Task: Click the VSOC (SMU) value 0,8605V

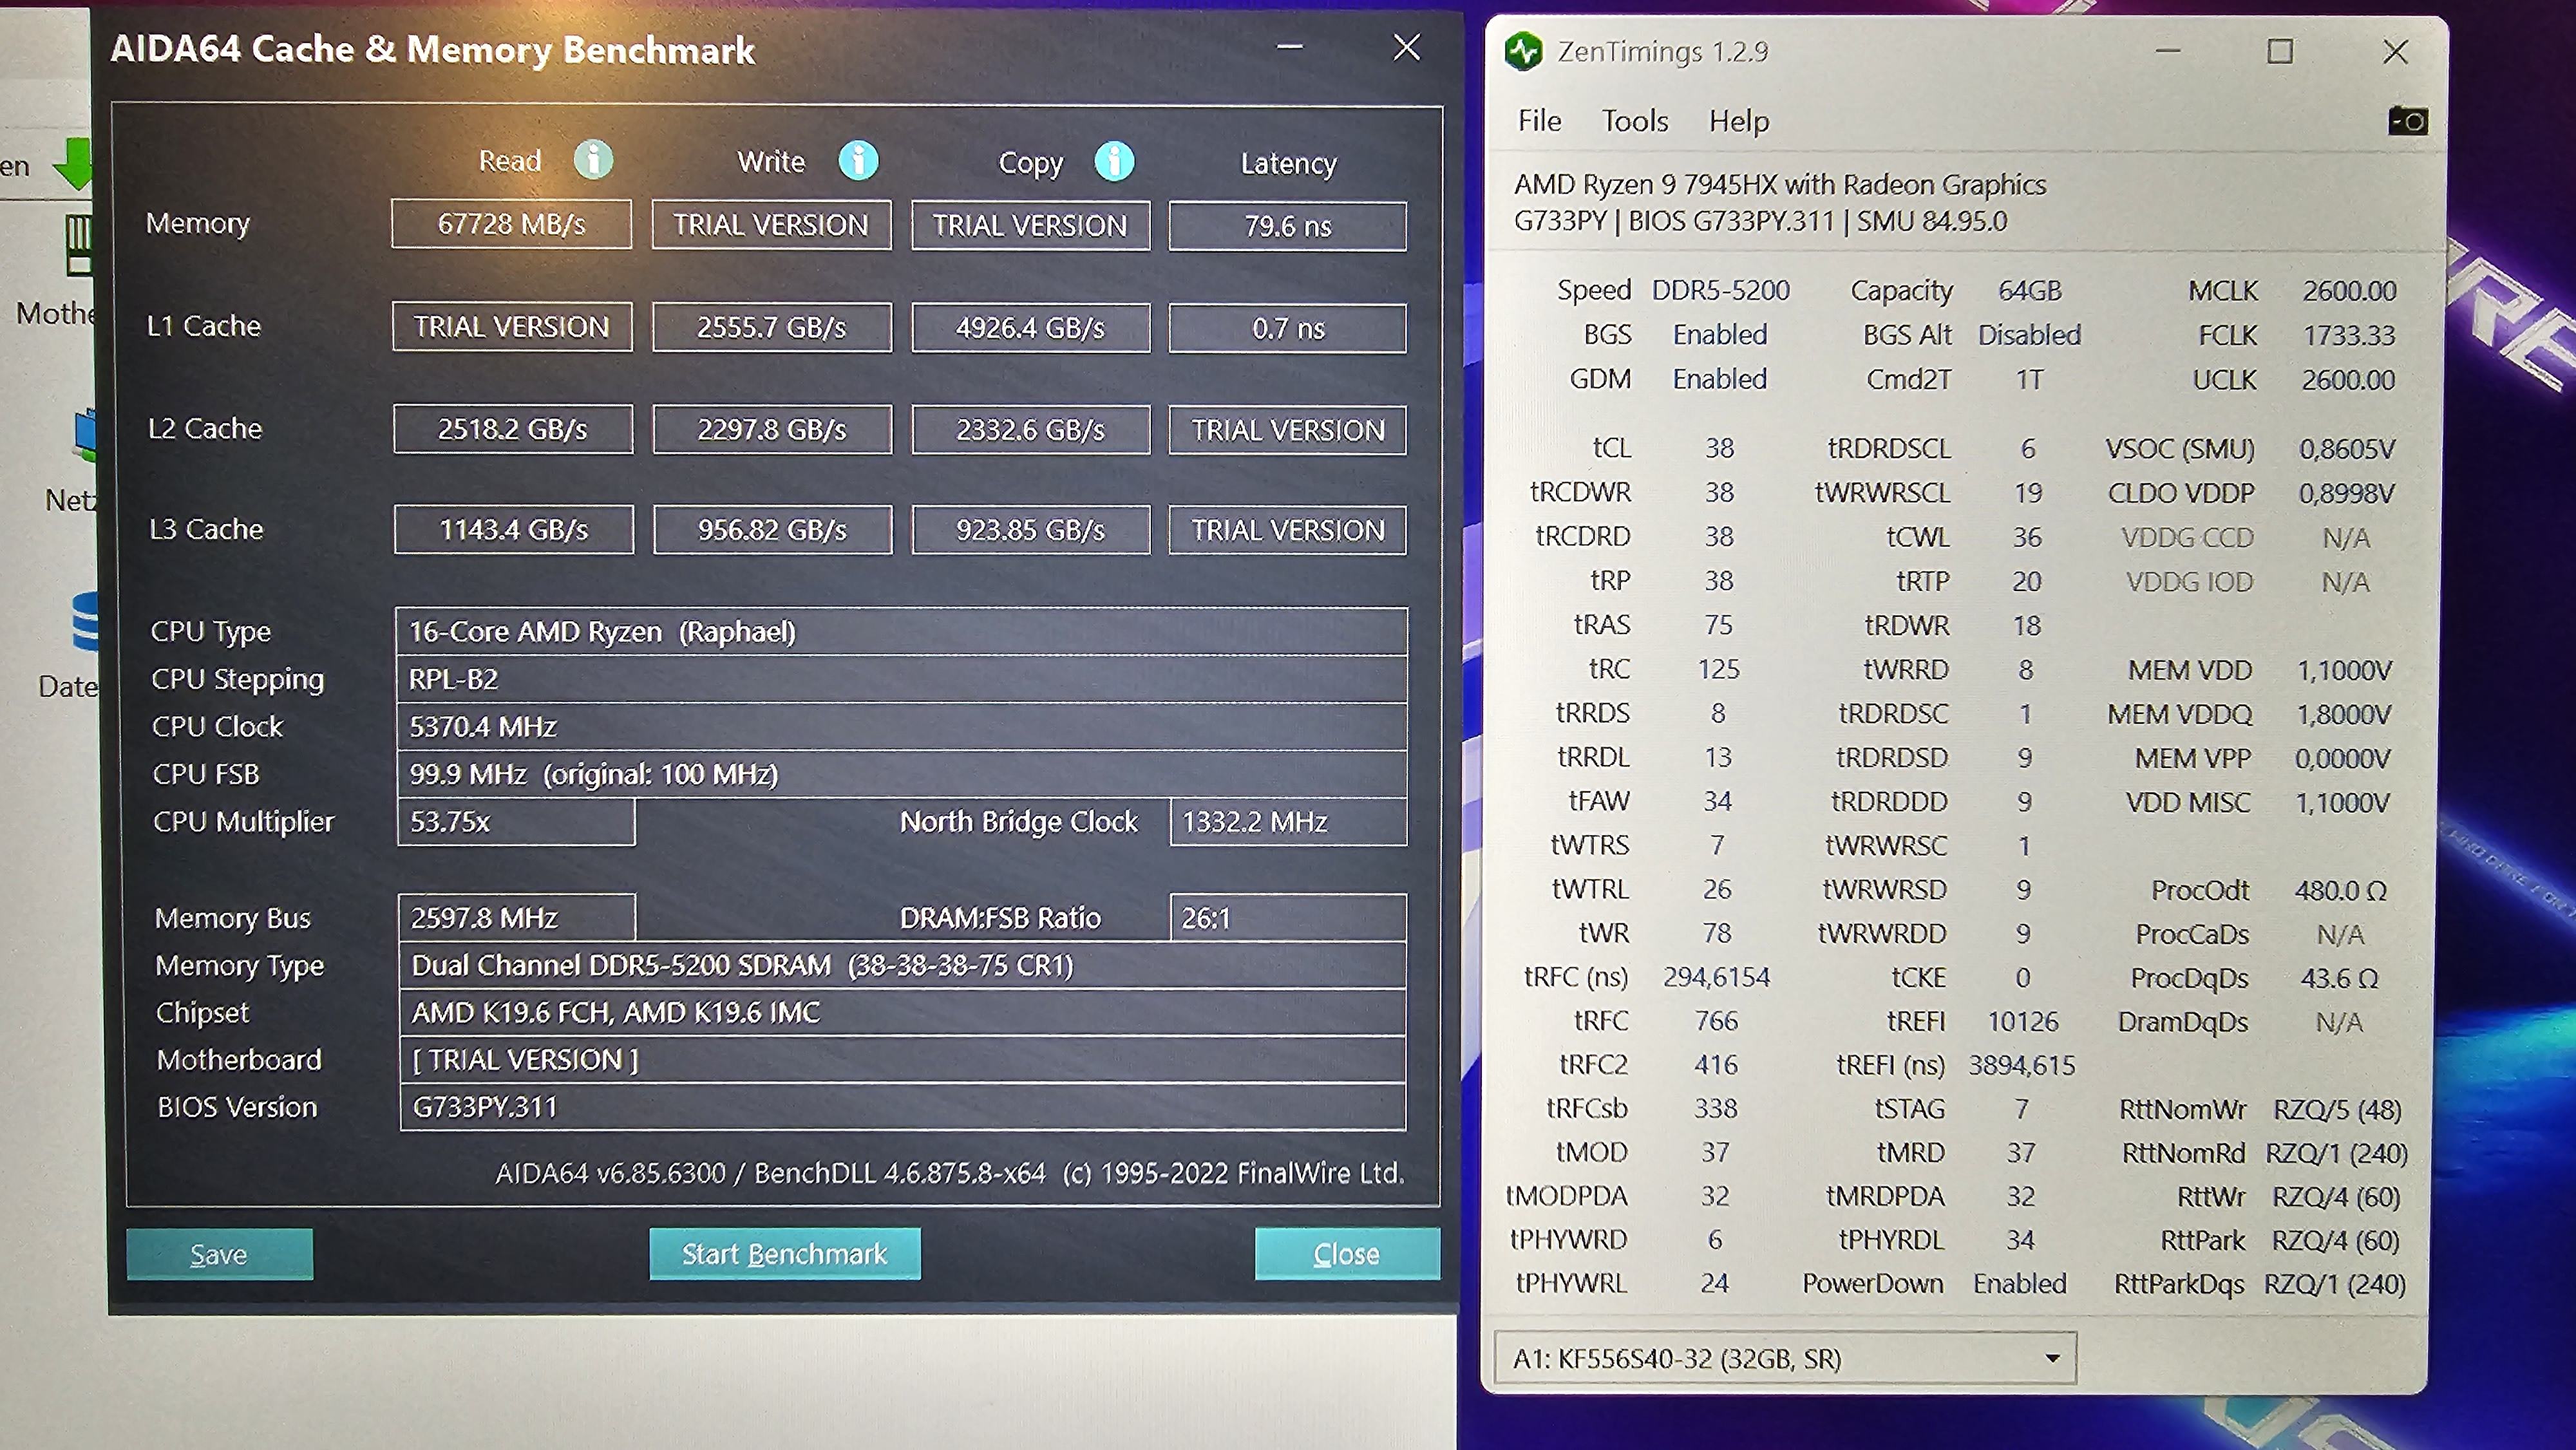Action: (2347, 449)
